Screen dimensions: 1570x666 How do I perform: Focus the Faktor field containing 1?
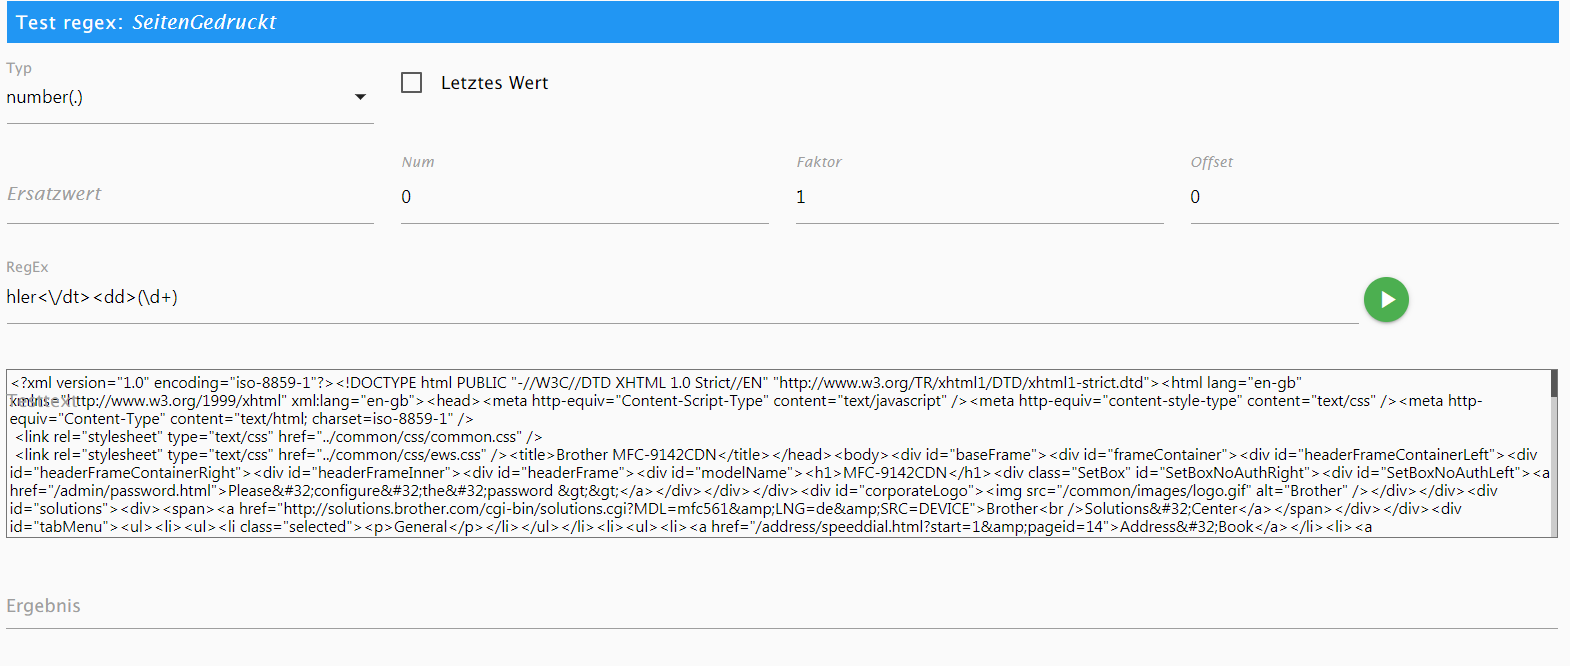pyautogui.click(x=979, y=197)
